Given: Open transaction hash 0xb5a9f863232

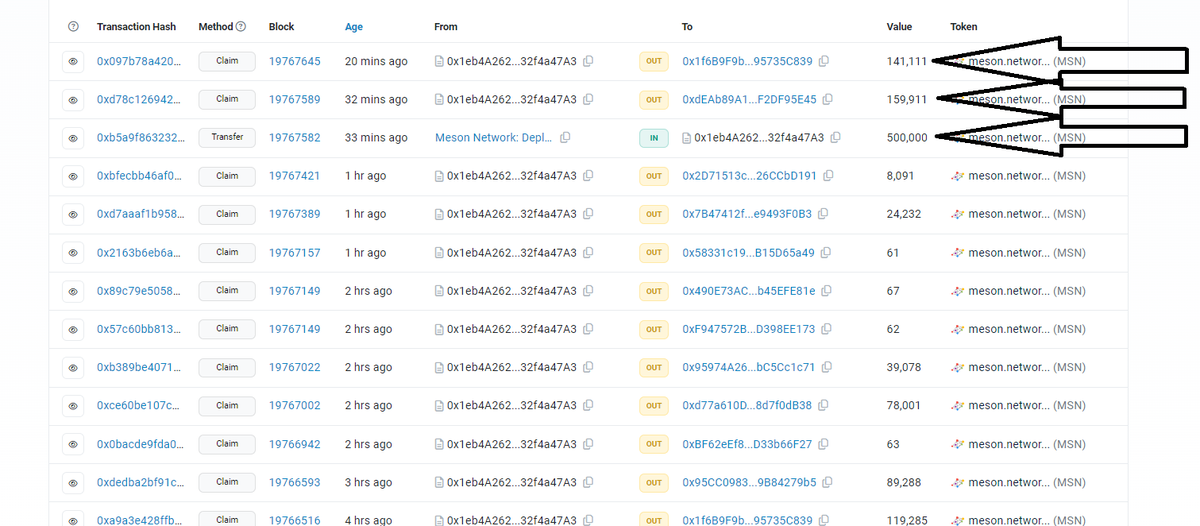Looking at the screenshot, I should click(140, 137).
